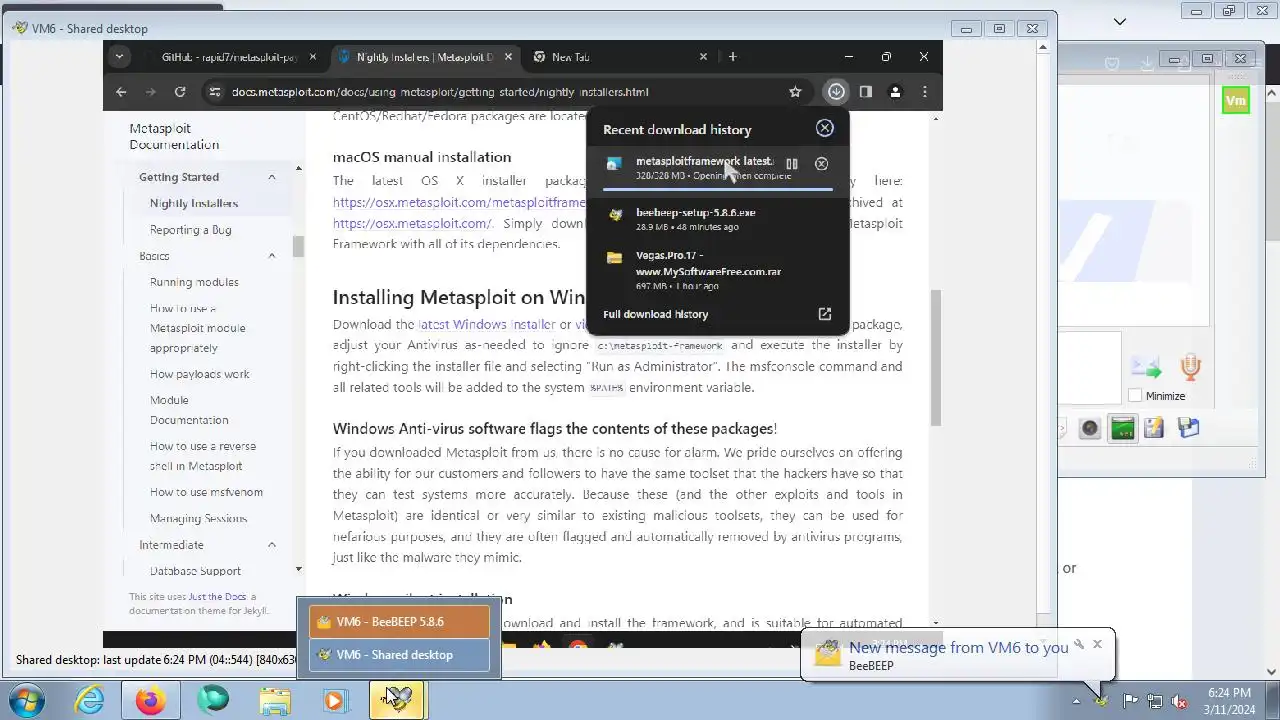Open Database Support sidebar link

coord(195,571)
